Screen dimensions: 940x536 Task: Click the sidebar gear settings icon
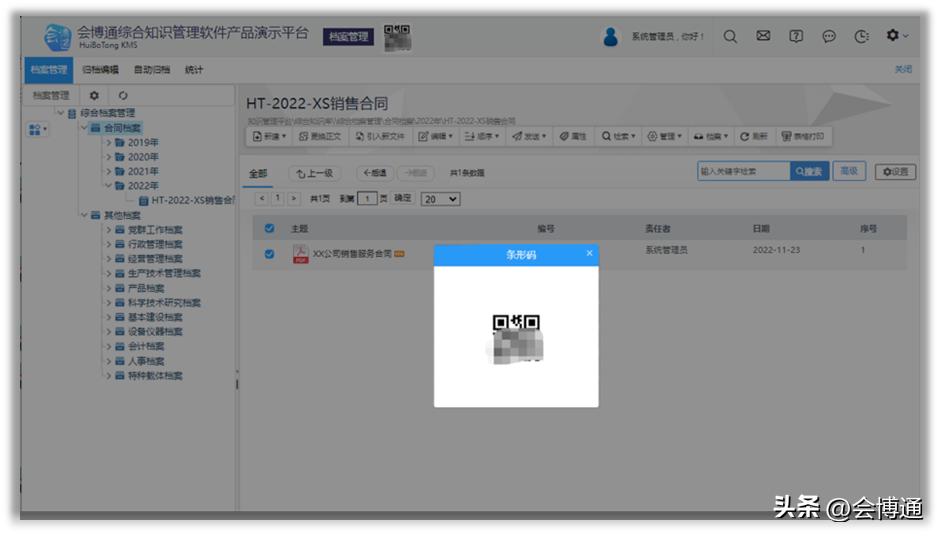tap(94, 95)
